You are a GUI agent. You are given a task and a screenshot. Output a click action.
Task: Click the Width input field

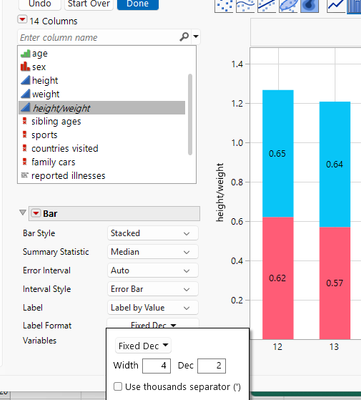pos(156,366)
